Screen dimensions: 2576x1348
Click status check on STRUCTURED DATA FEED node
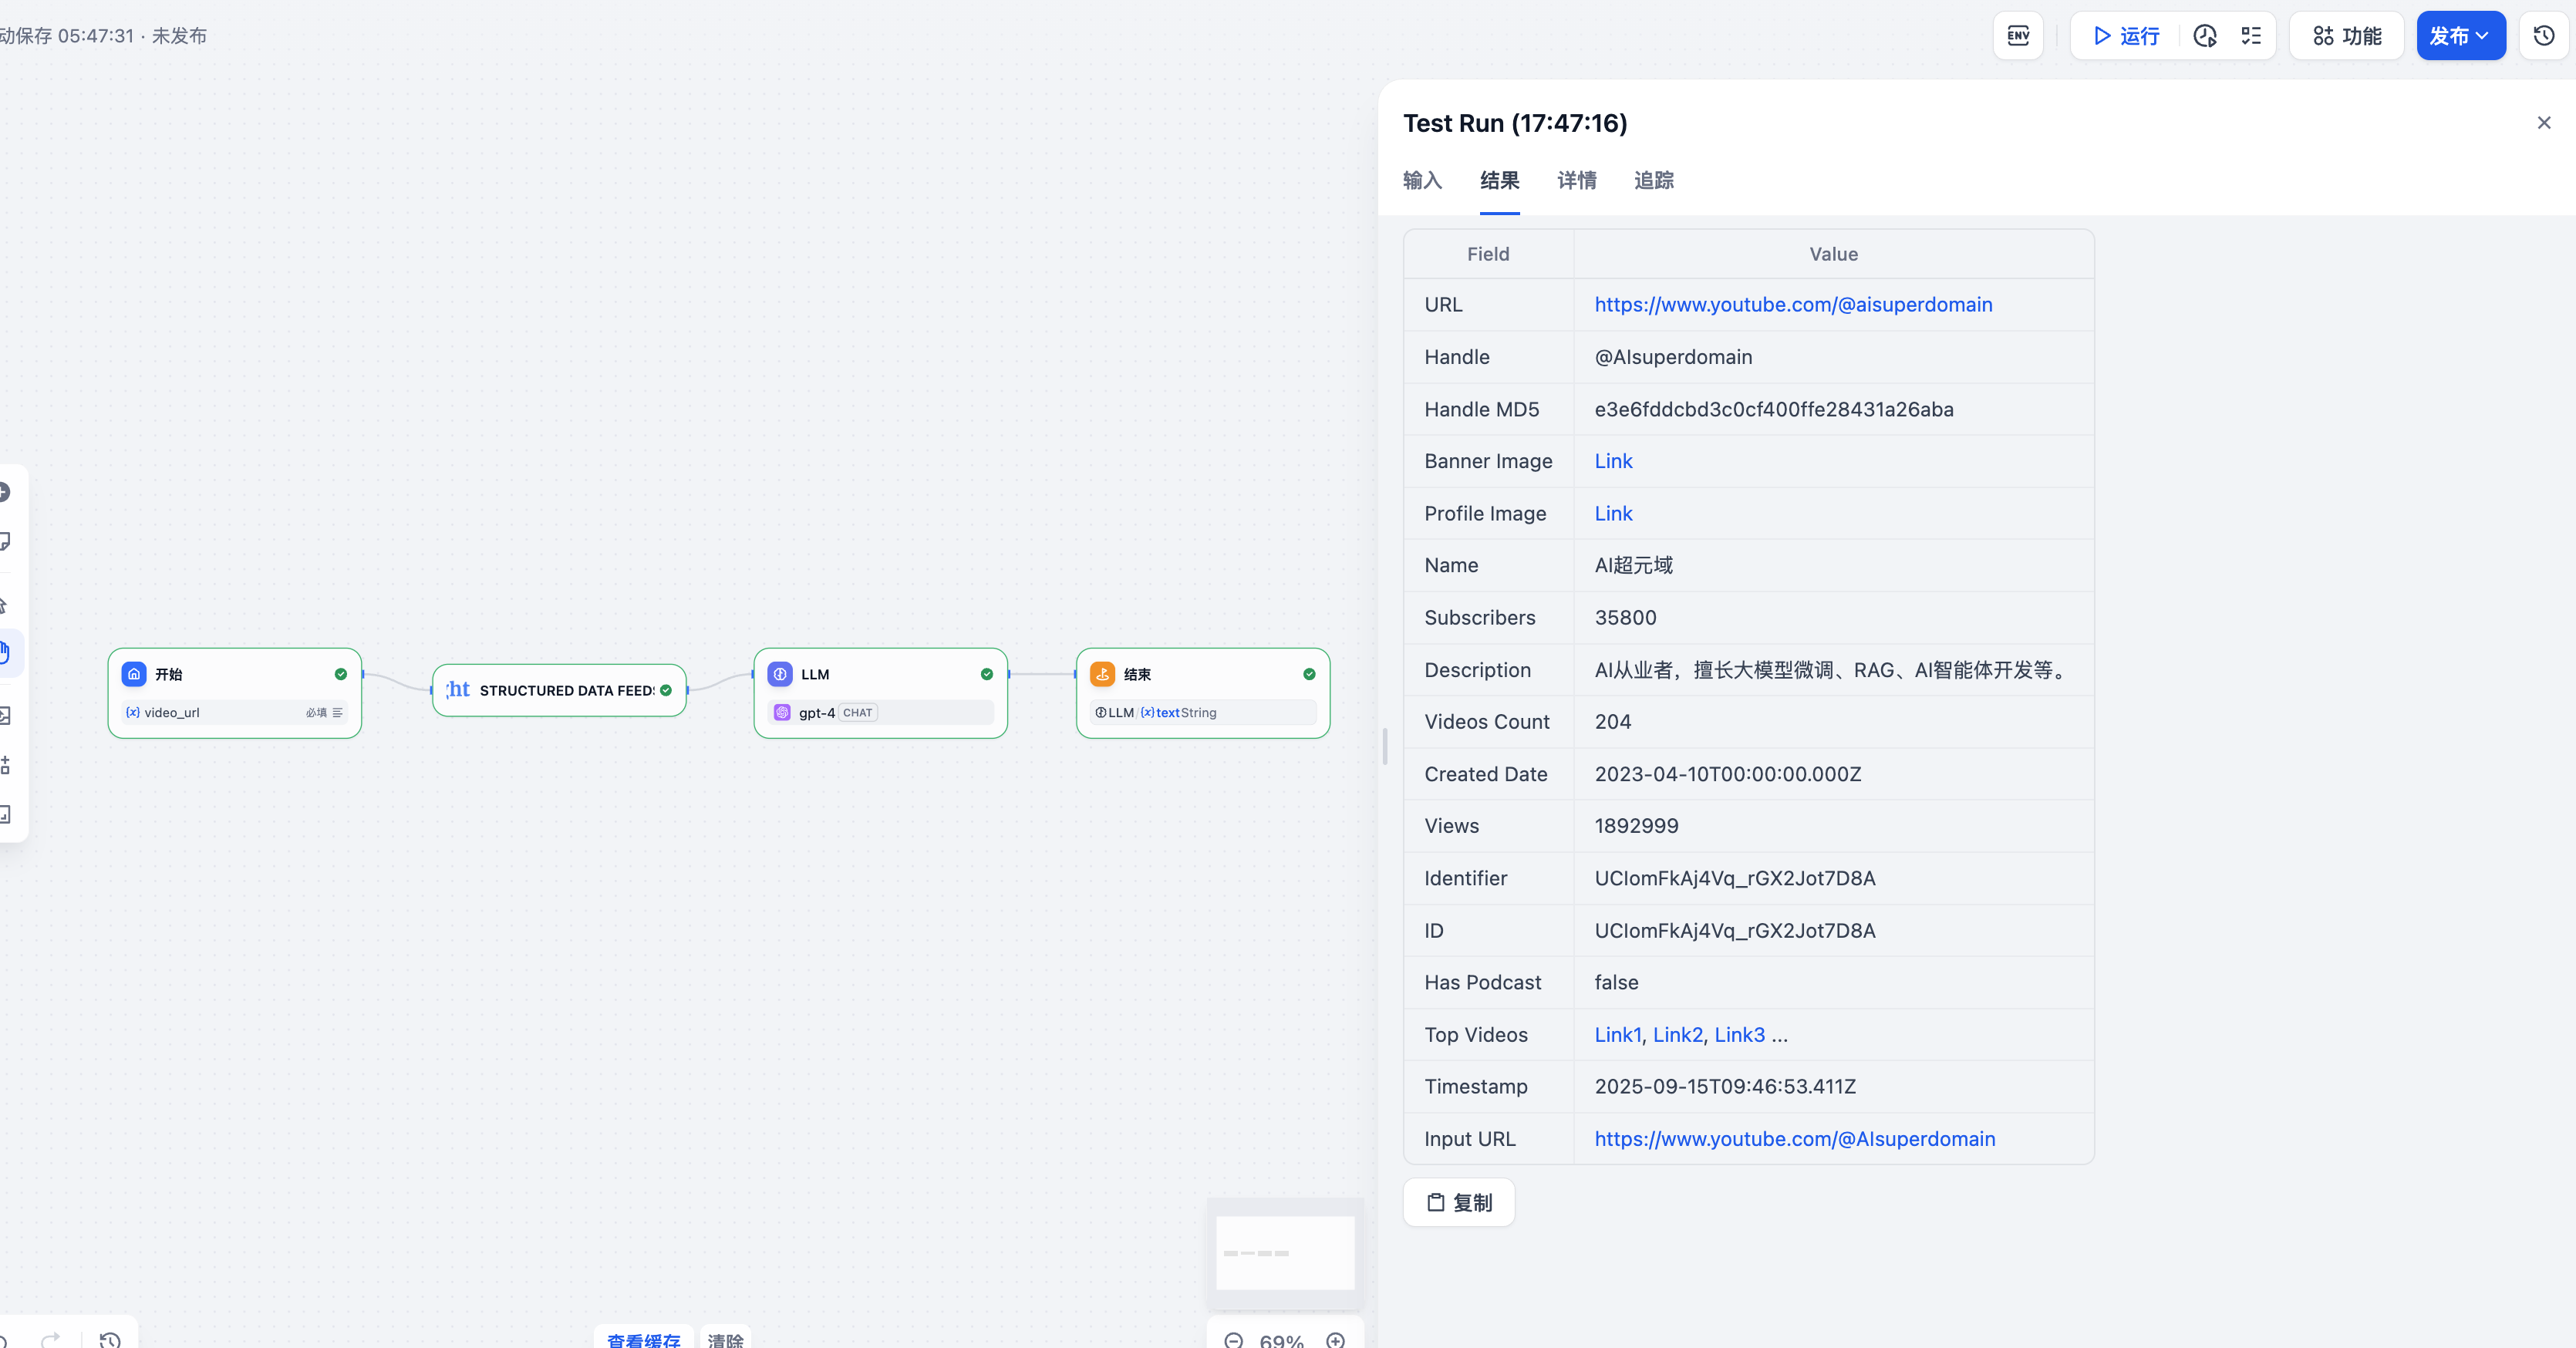pos(666,690)
